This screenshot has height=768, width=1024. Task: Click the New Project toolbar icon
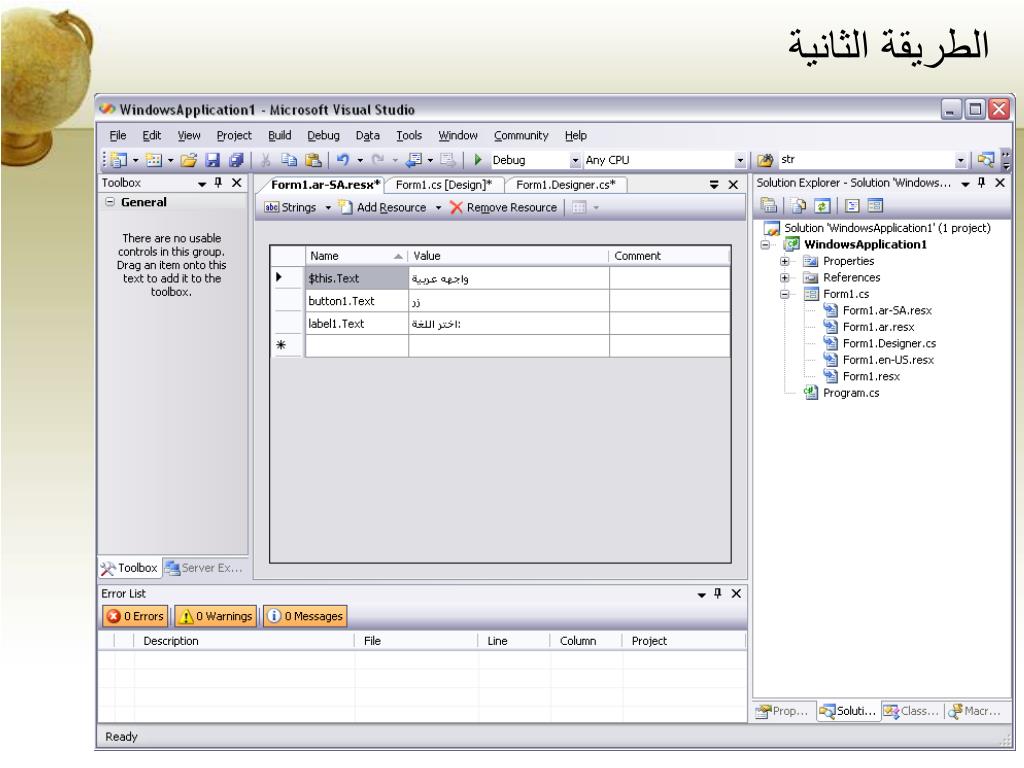click(118, 159)
